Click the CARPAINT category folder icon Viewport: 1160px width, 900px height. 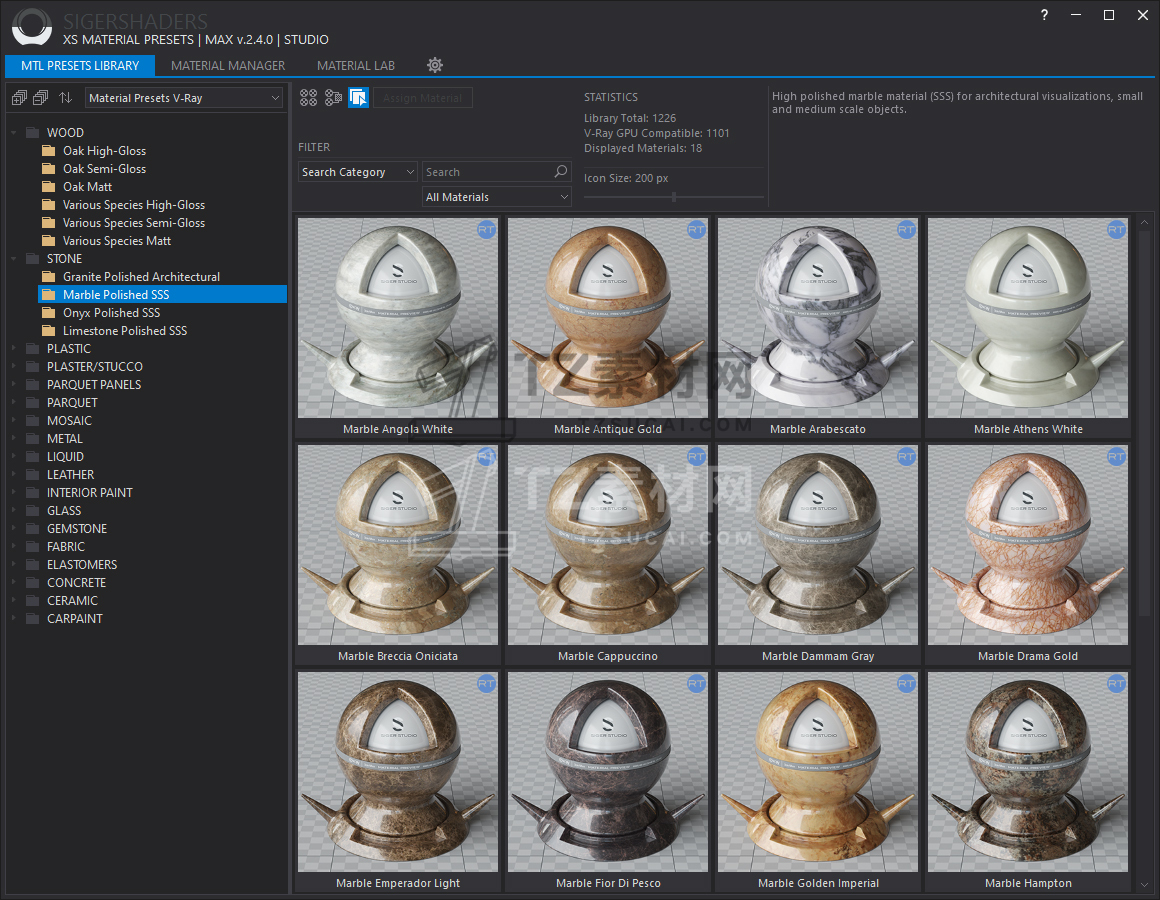33,619
